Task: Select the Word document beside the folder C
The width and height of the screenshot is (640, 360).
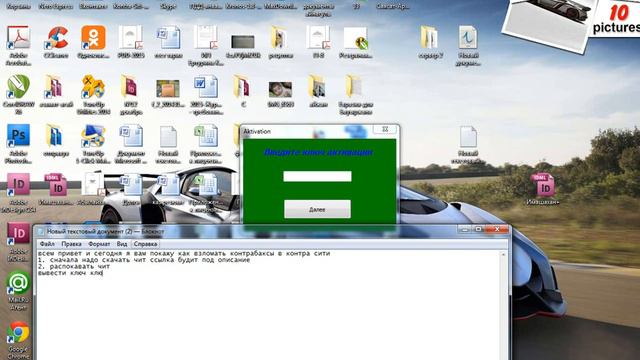Action: point(206,88)
